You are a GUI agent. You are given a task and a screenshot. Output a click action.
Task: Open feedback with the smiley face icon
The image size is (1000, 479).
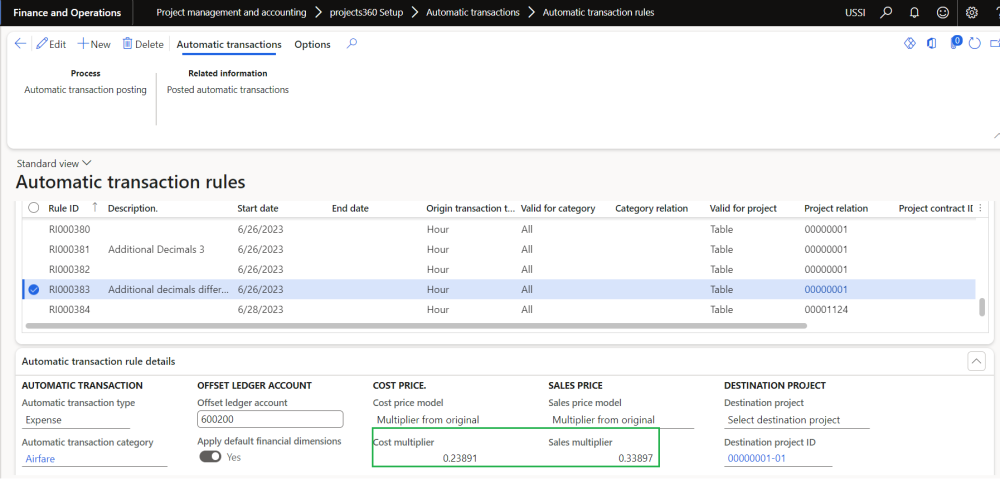[942, 13]
